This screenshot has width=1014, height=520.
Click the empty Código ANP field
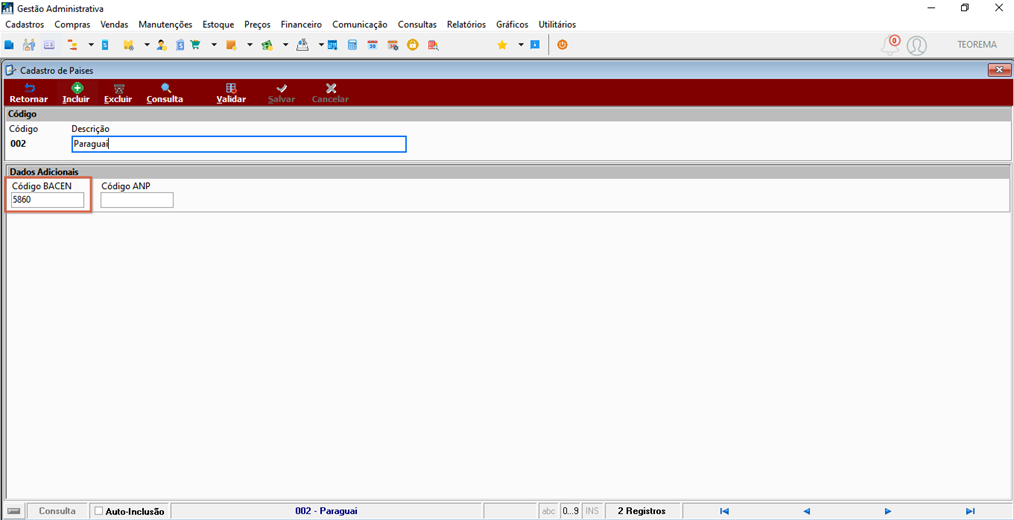click(x=137, y=200)
